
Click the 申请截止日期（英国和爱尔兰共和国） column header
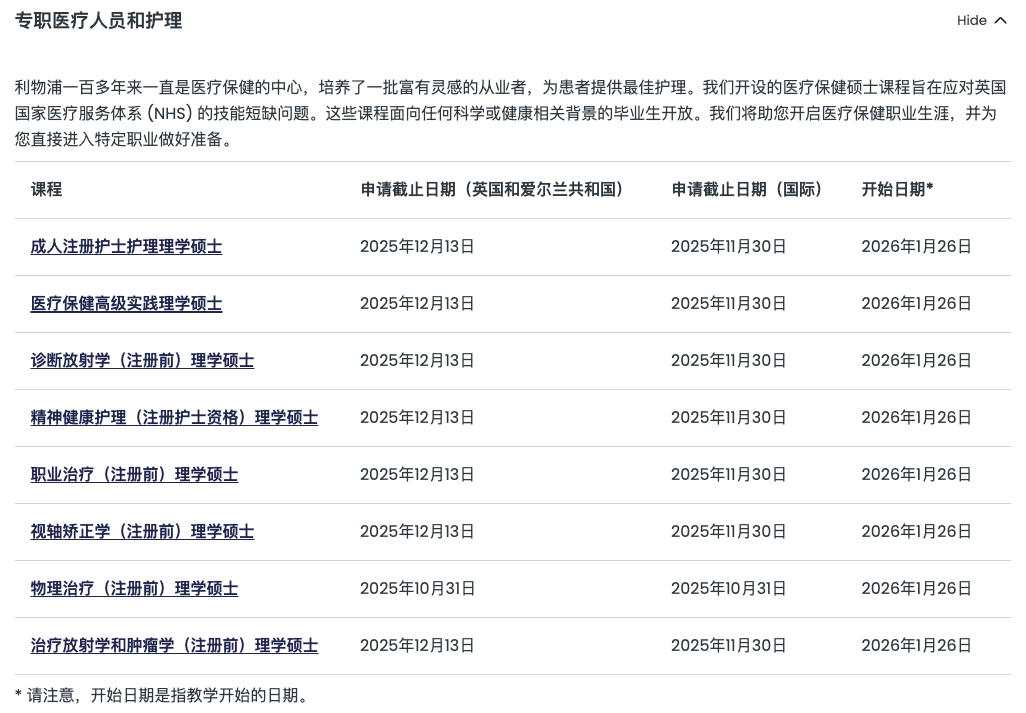pos(492,190)
